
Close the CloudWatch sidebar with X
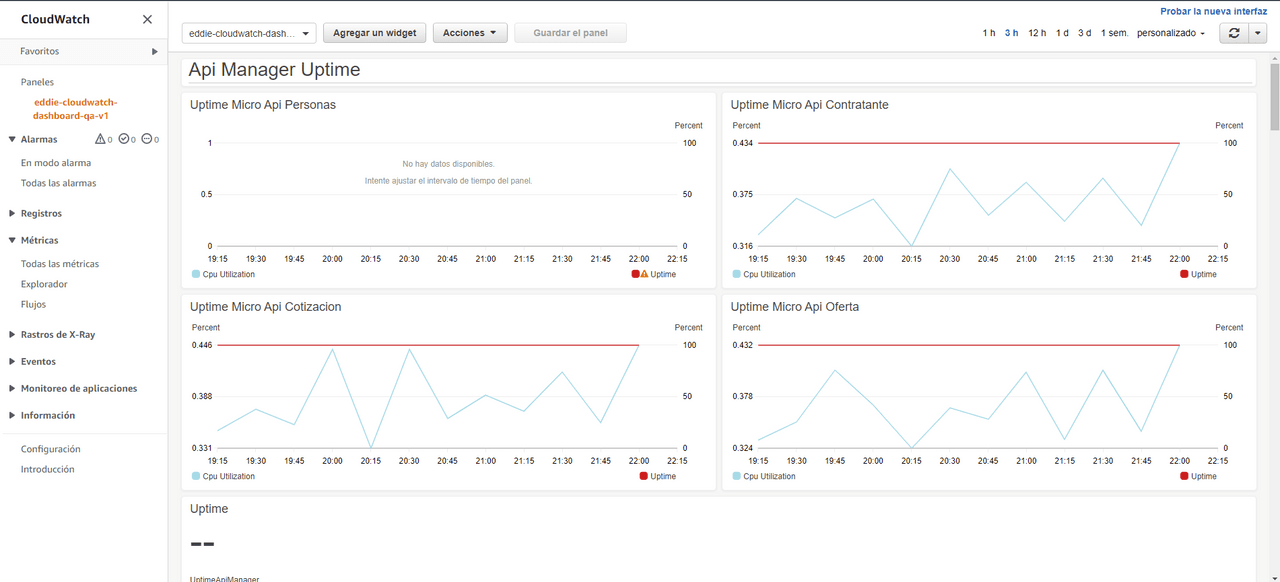coord(147,19)
